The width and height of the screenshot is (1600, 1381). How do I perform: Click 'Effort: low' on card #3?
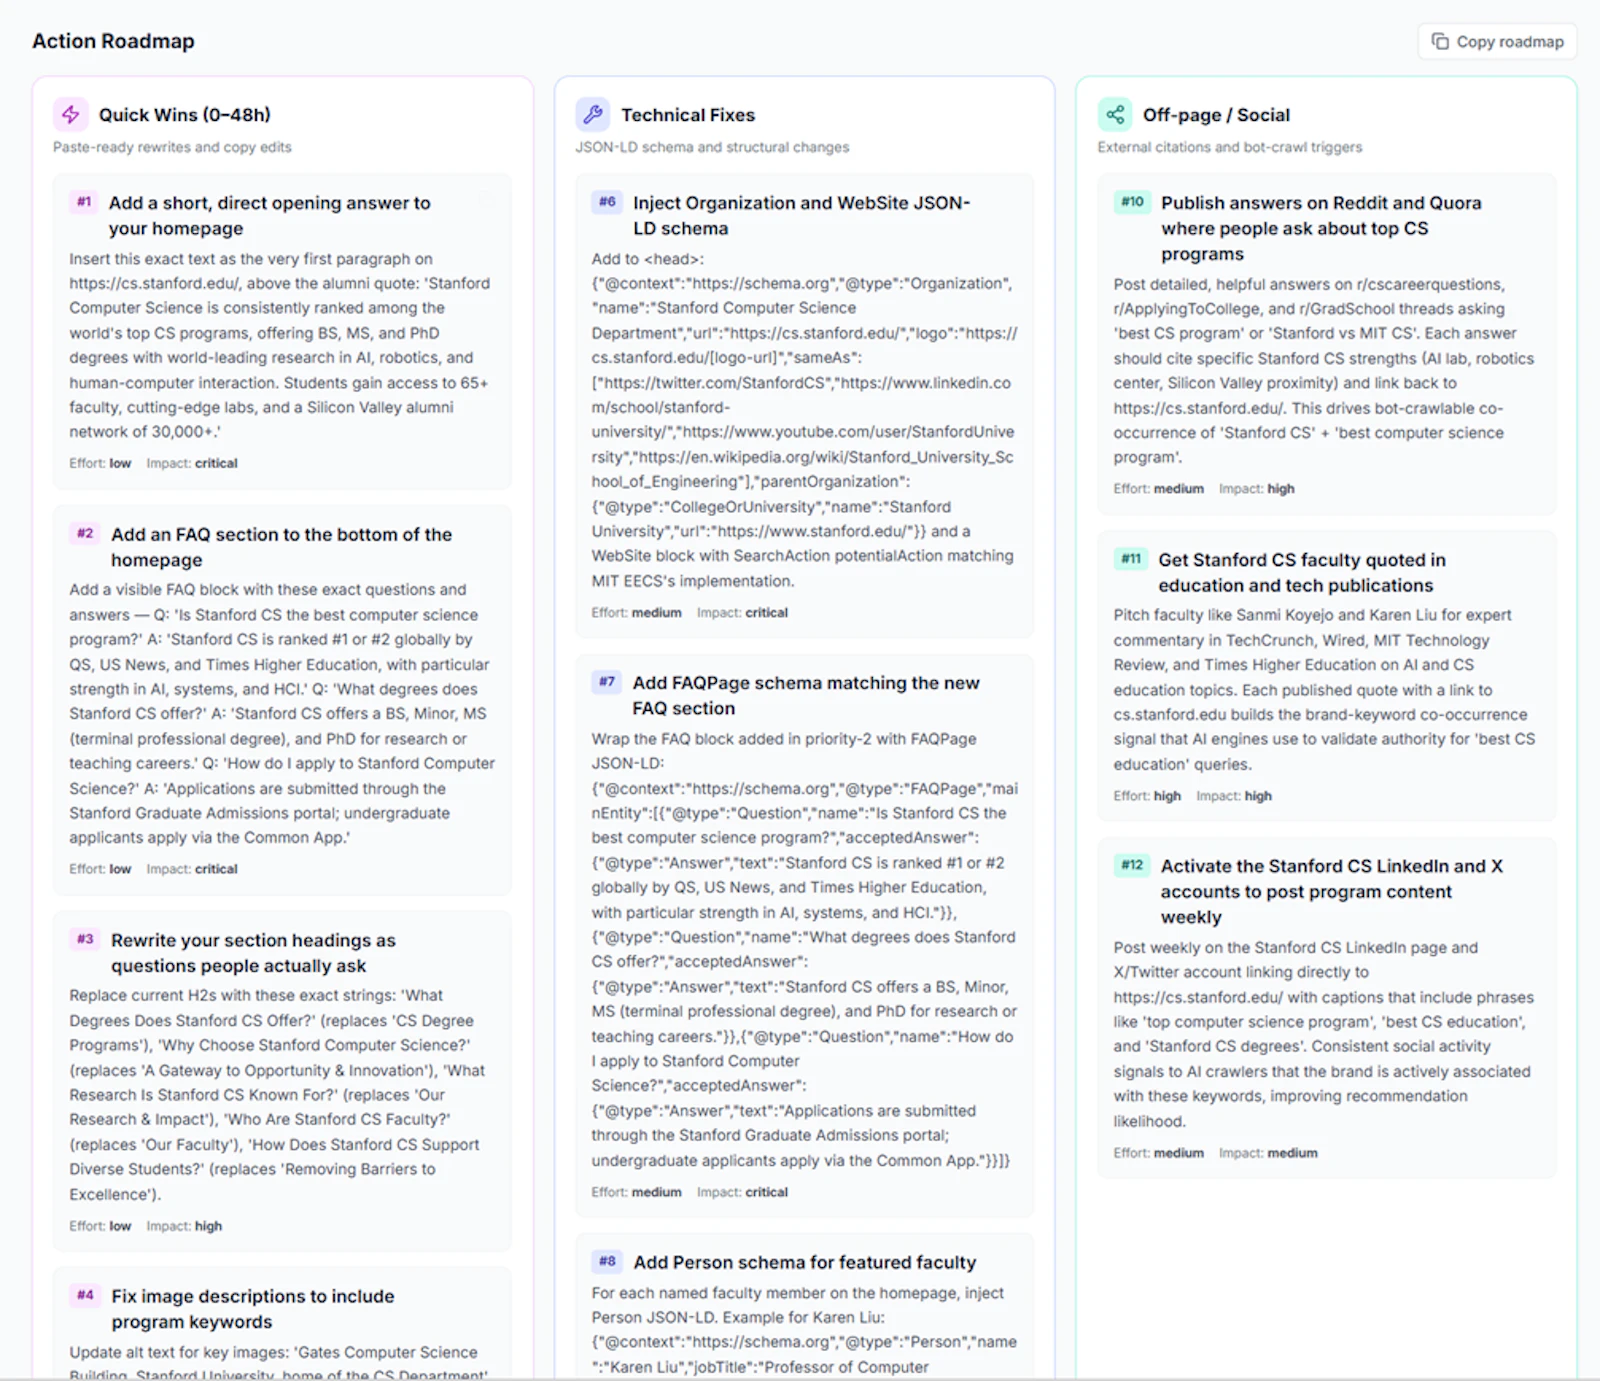coord(100,1226)
